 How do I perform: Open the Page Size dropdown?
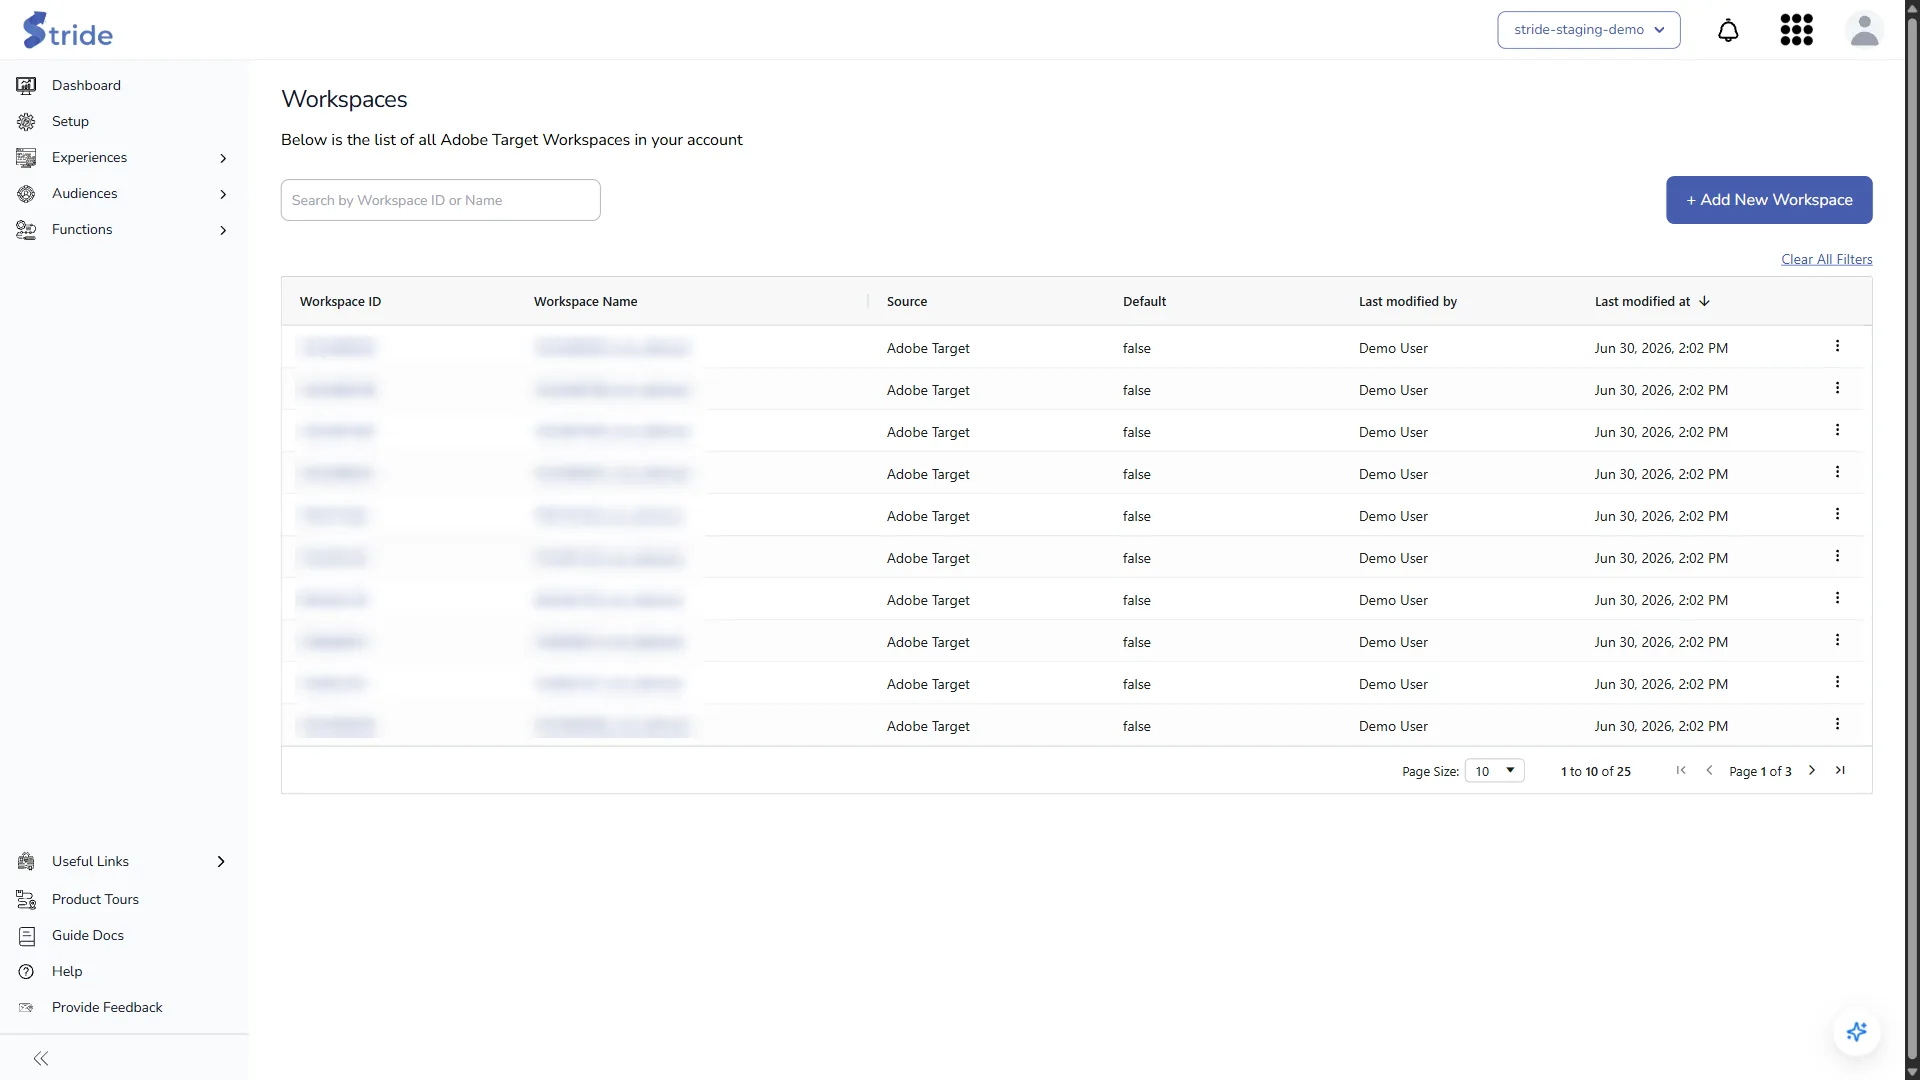click(x=1494, y=771)
